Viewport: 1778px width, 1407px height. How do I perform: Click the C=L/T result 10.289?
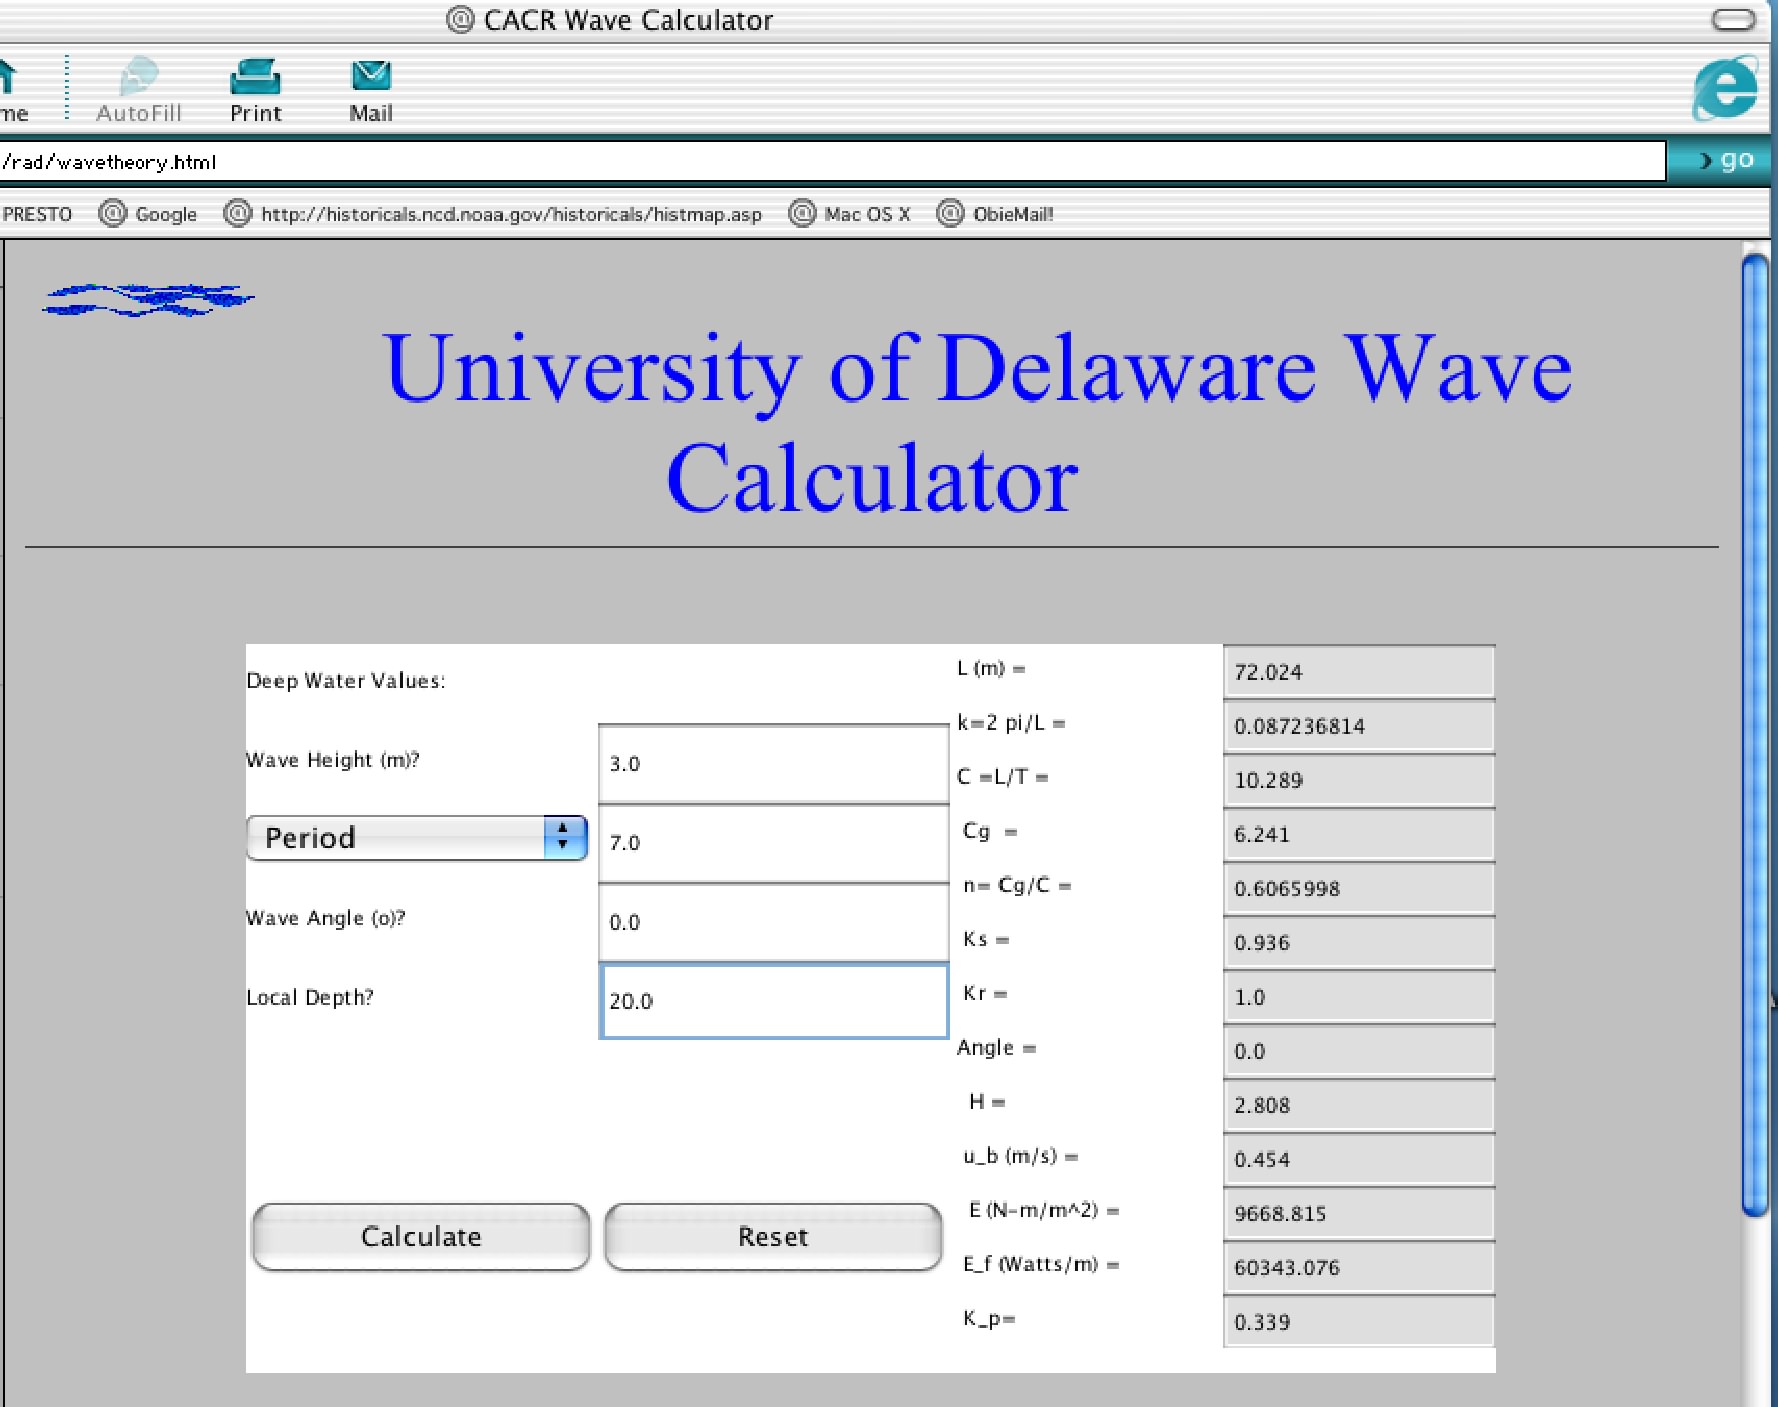pyautogui.click(x=1359, y=780)
